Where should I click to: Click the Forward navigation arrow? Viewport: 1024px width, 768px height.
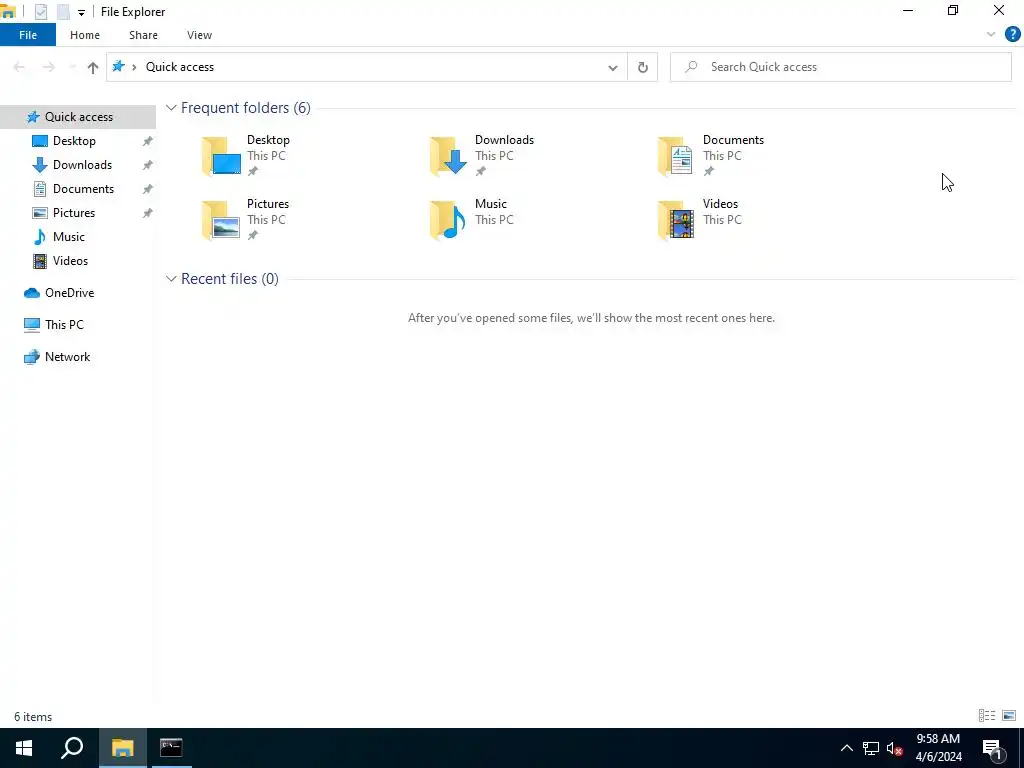coord(48,67)
